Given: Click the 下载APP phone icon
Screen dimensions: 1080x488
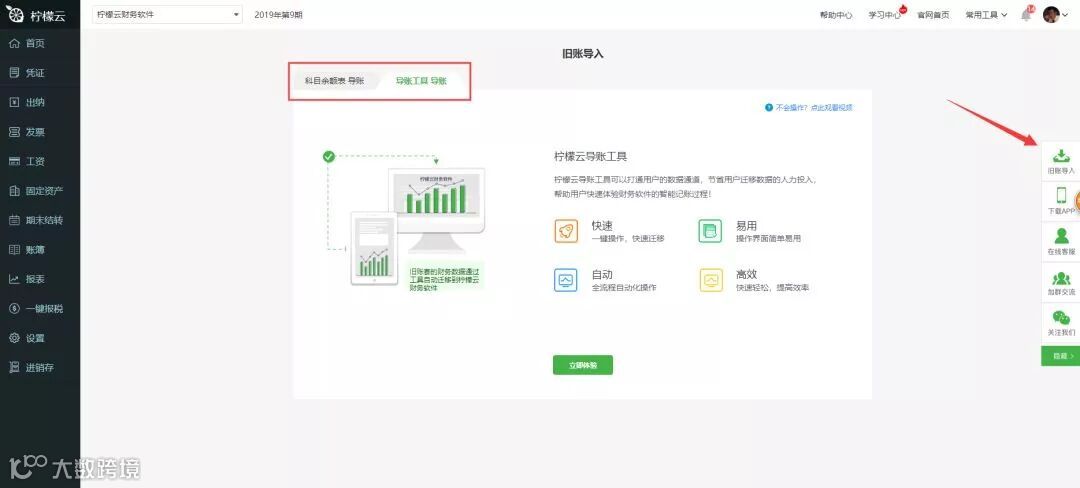Looking at the screenshot, I should coord(1061,195).
